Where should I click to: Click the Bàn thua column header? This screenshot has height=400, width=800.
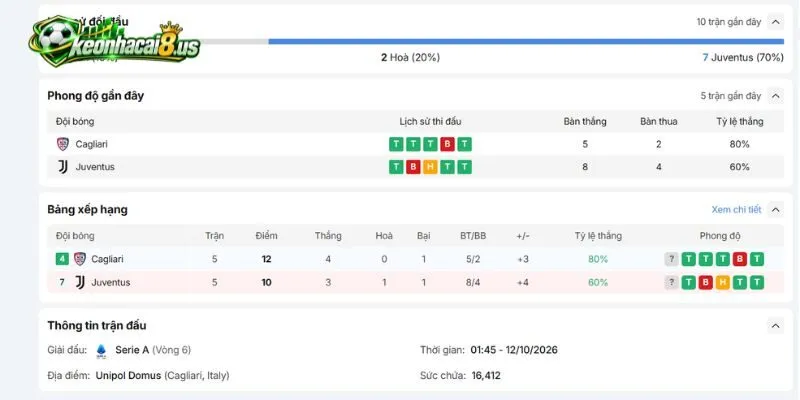tap(659, 121)
